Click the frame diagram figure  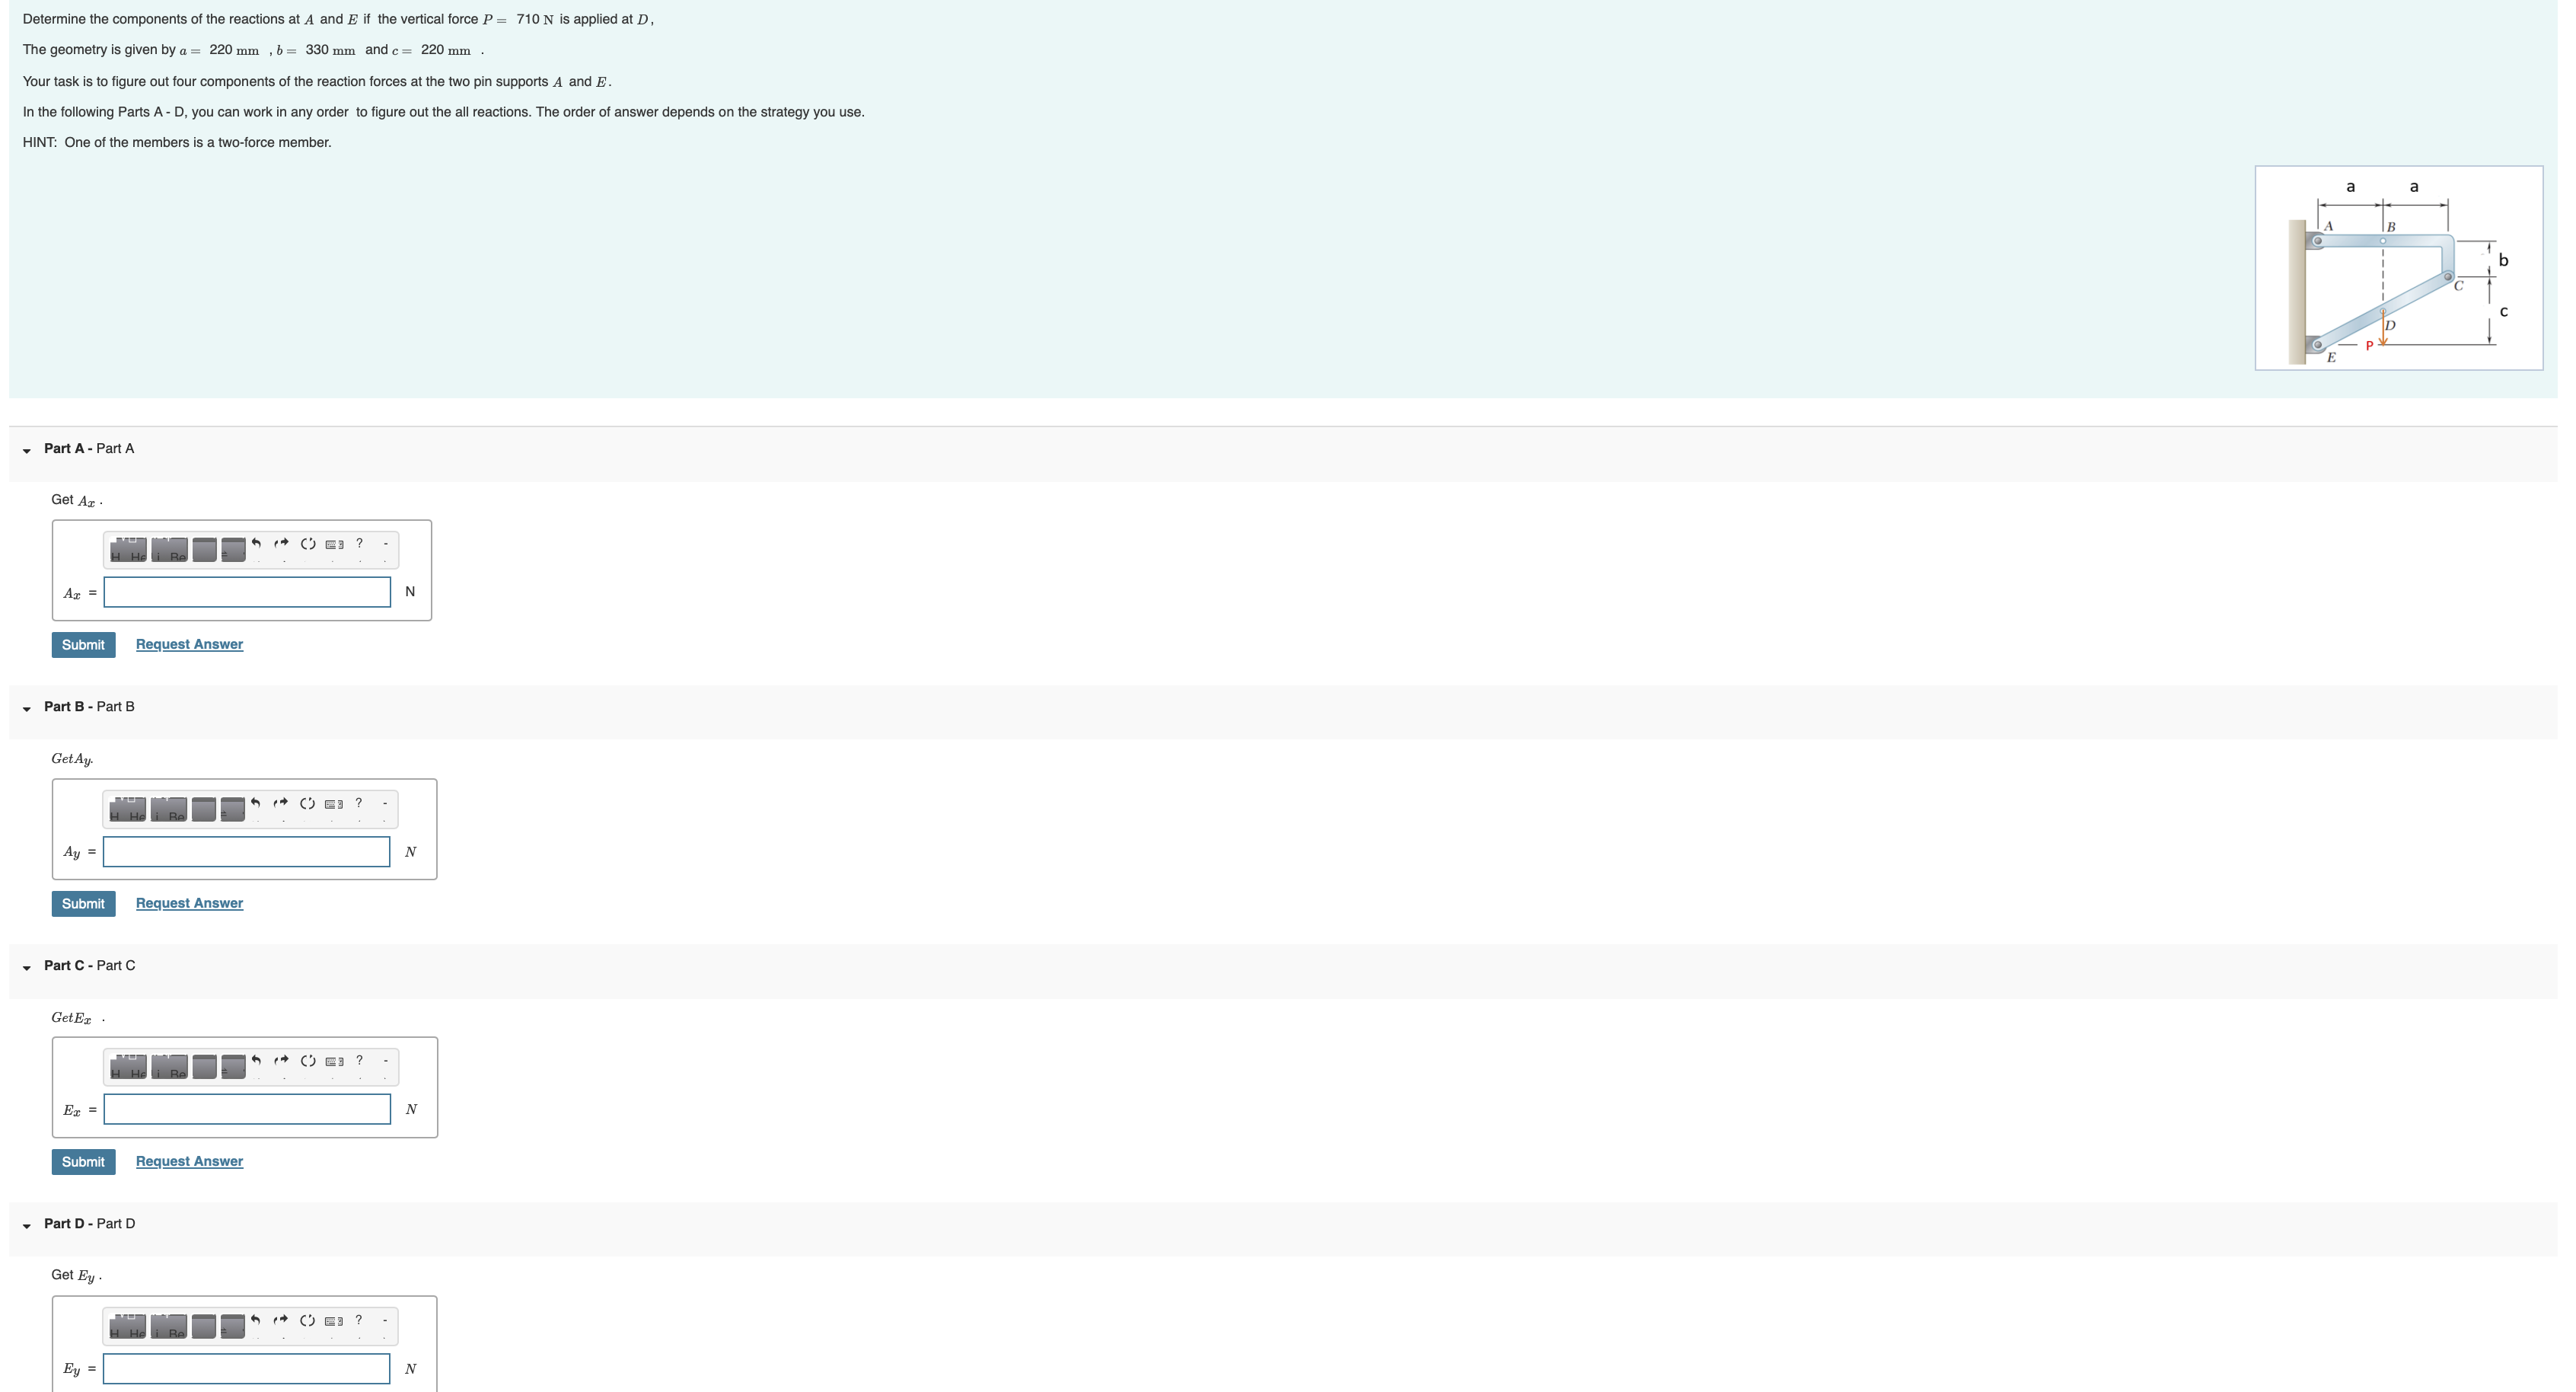(2398, 268)
